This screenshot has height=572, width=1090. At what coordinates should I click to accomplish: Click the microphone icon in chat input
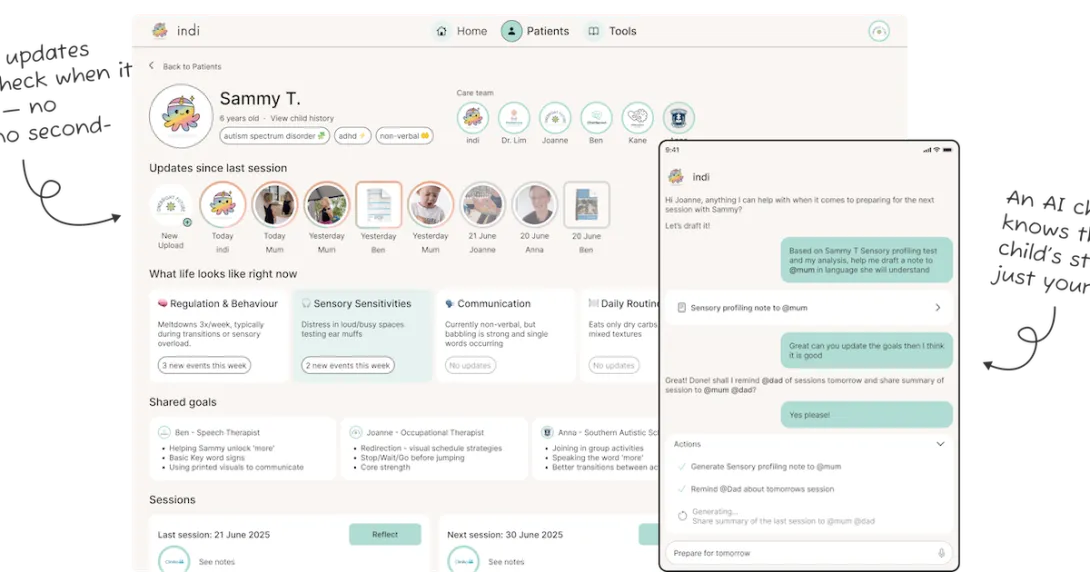point(941,553)
